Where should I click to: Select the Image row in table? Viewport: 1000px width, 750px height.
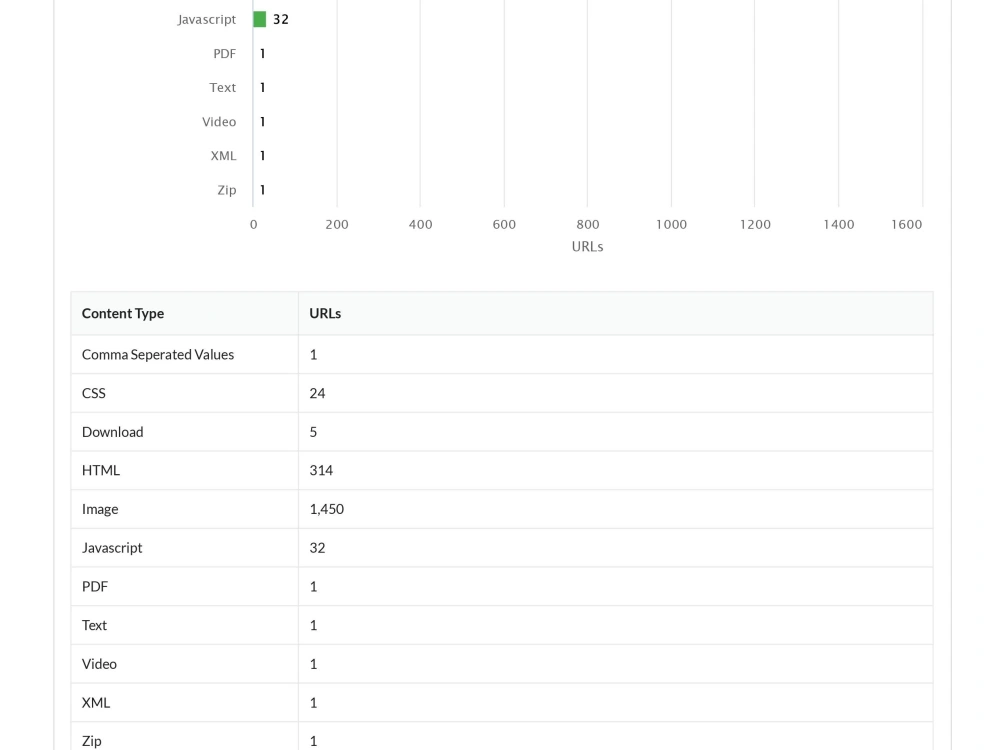pyautogui.click(x=502, y=510)
